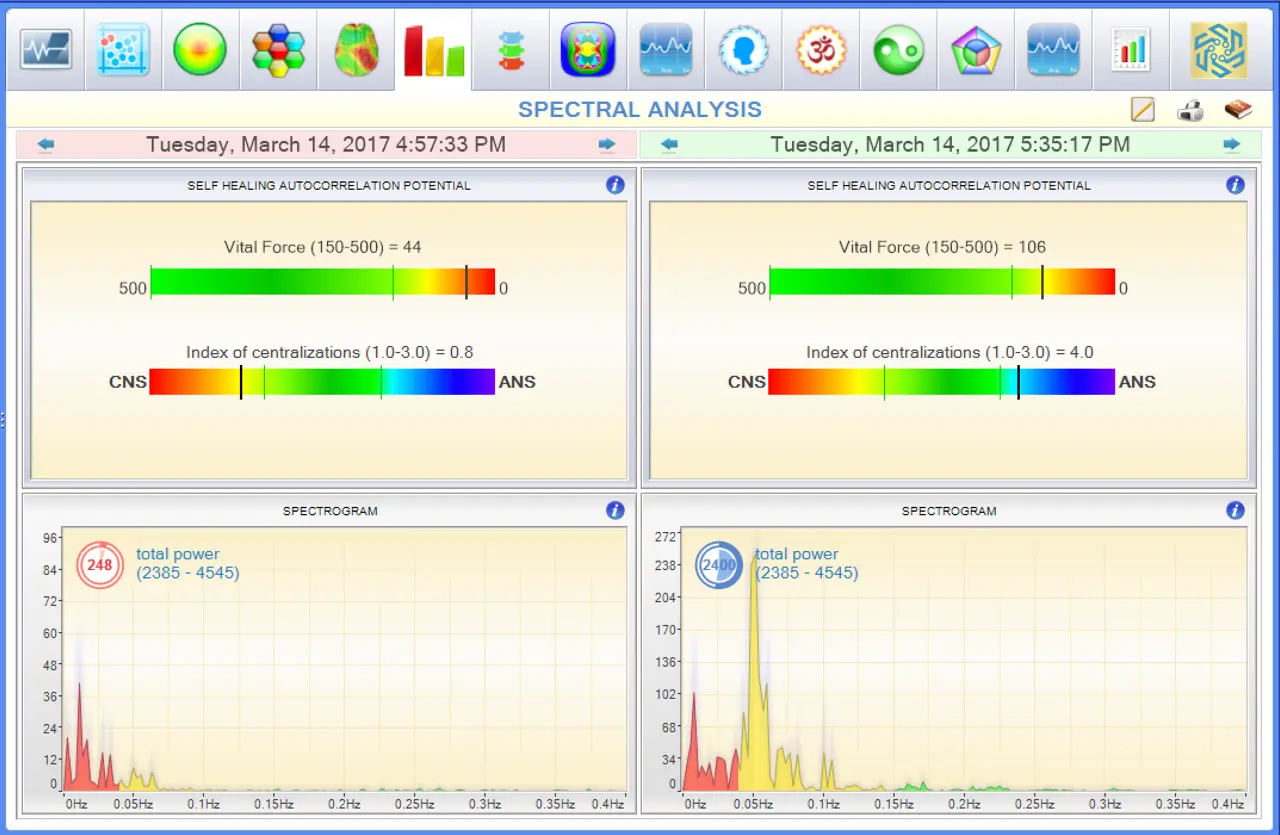Open the small colored bar chart tab
Screen dimensions: 1280x835
pos(1131,50)
